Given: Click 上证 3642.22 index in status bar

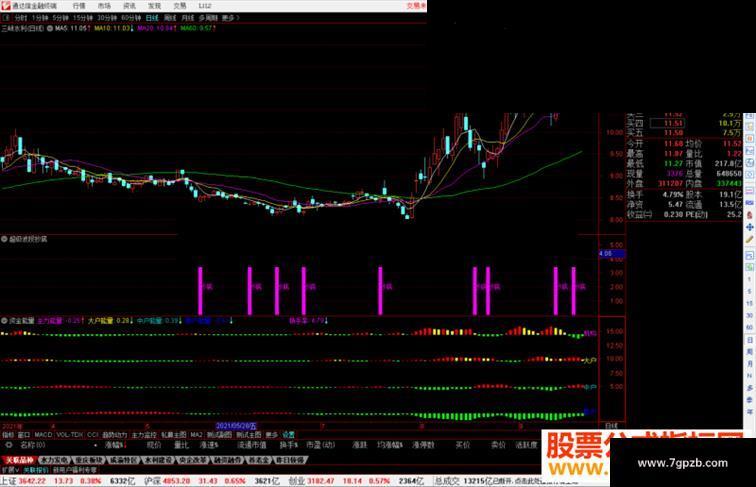Looking at the screenshot, I should (x=23, y=481).
